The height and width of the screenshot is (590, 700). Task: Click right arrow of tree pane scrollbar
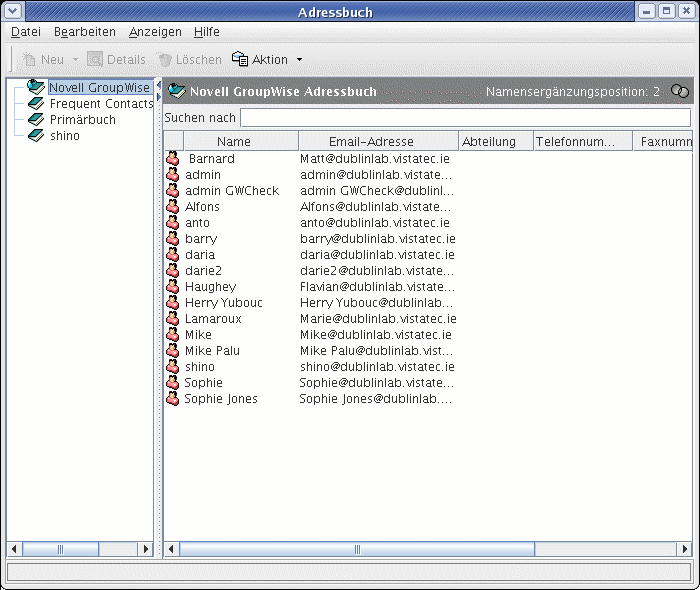[x=146, y=549]
